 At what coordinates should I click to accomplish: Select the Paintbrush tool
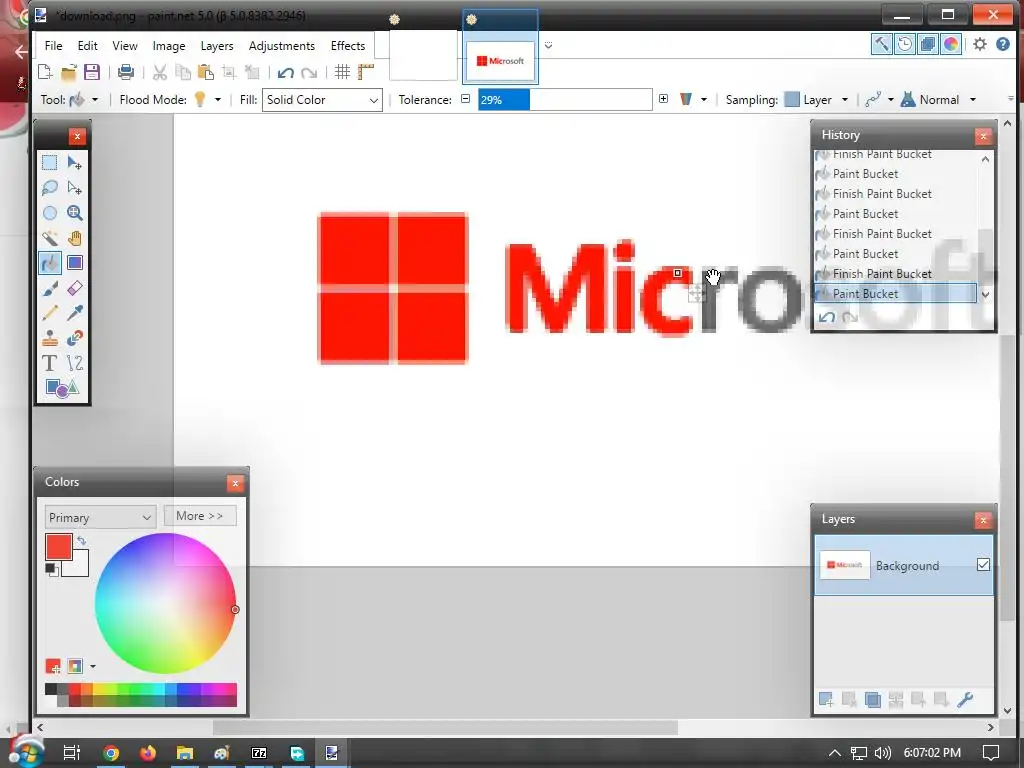click(50, 288)
